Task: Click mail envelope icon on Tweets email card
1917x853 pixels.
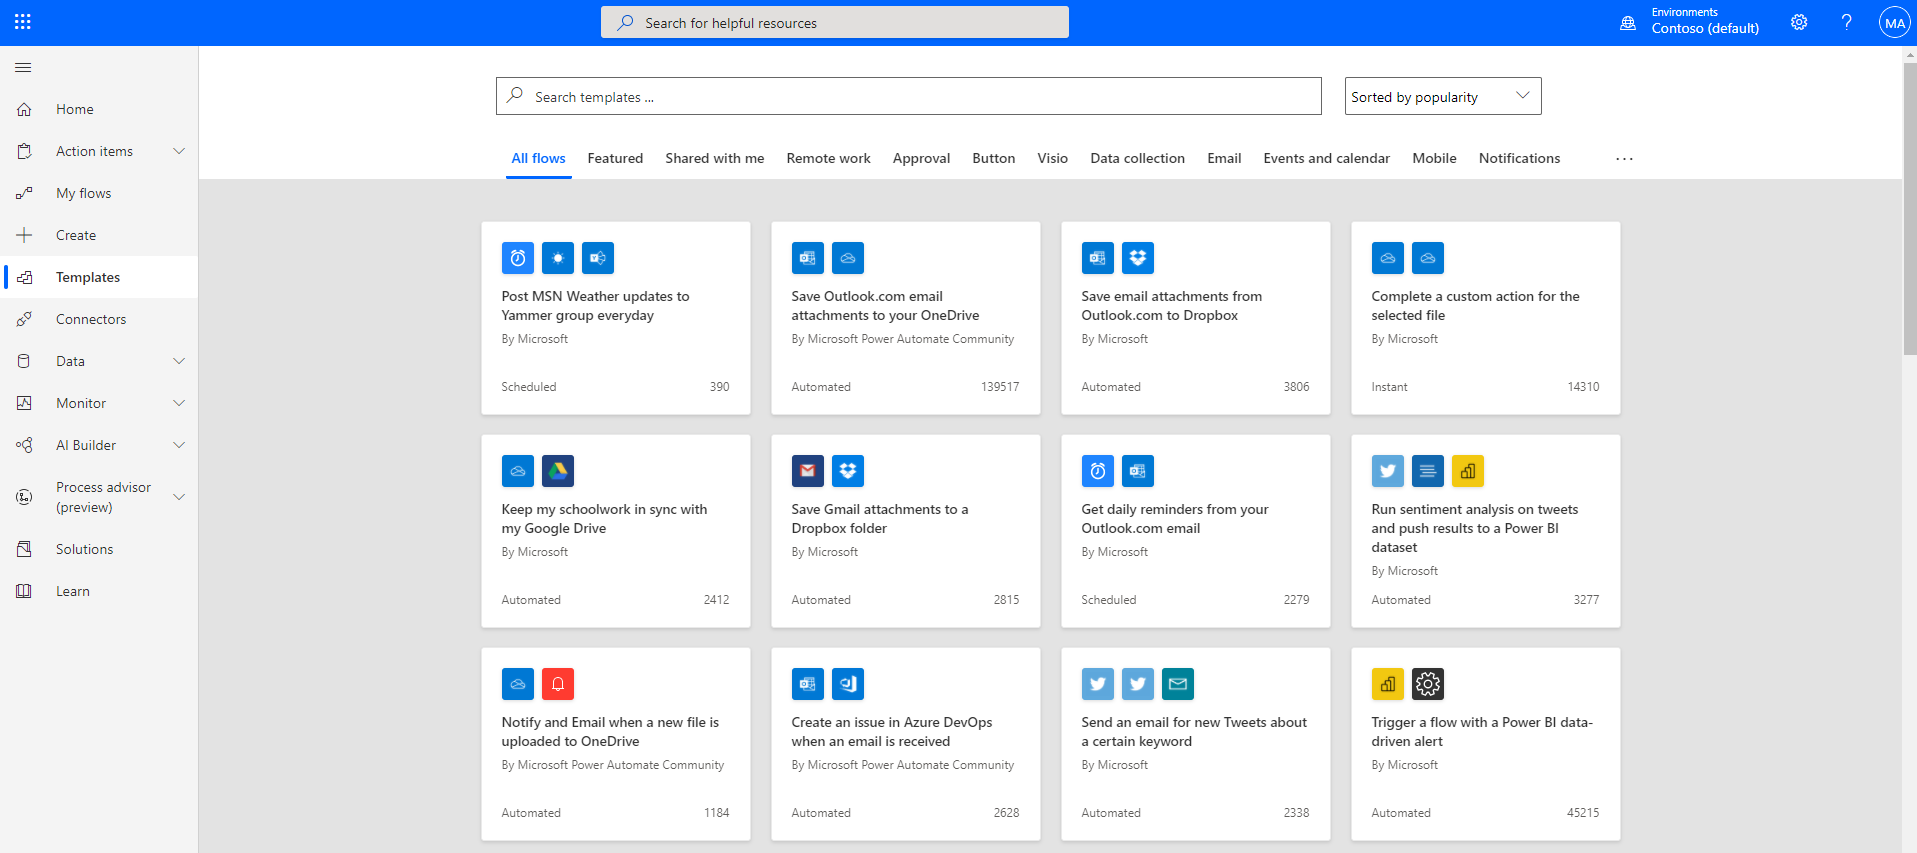Action: [1178, 684]
